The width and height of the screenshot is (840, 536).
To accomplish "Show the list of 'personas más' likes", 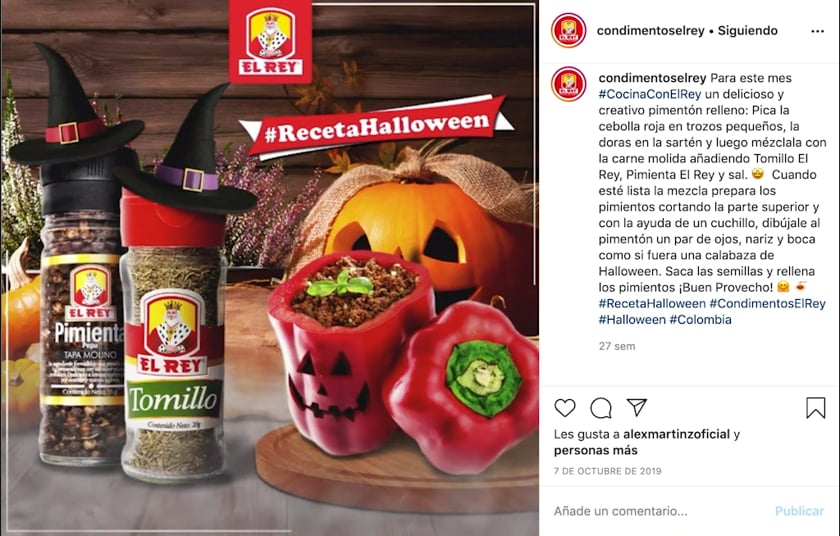I will pyautogui.click(x=596, y=450).
